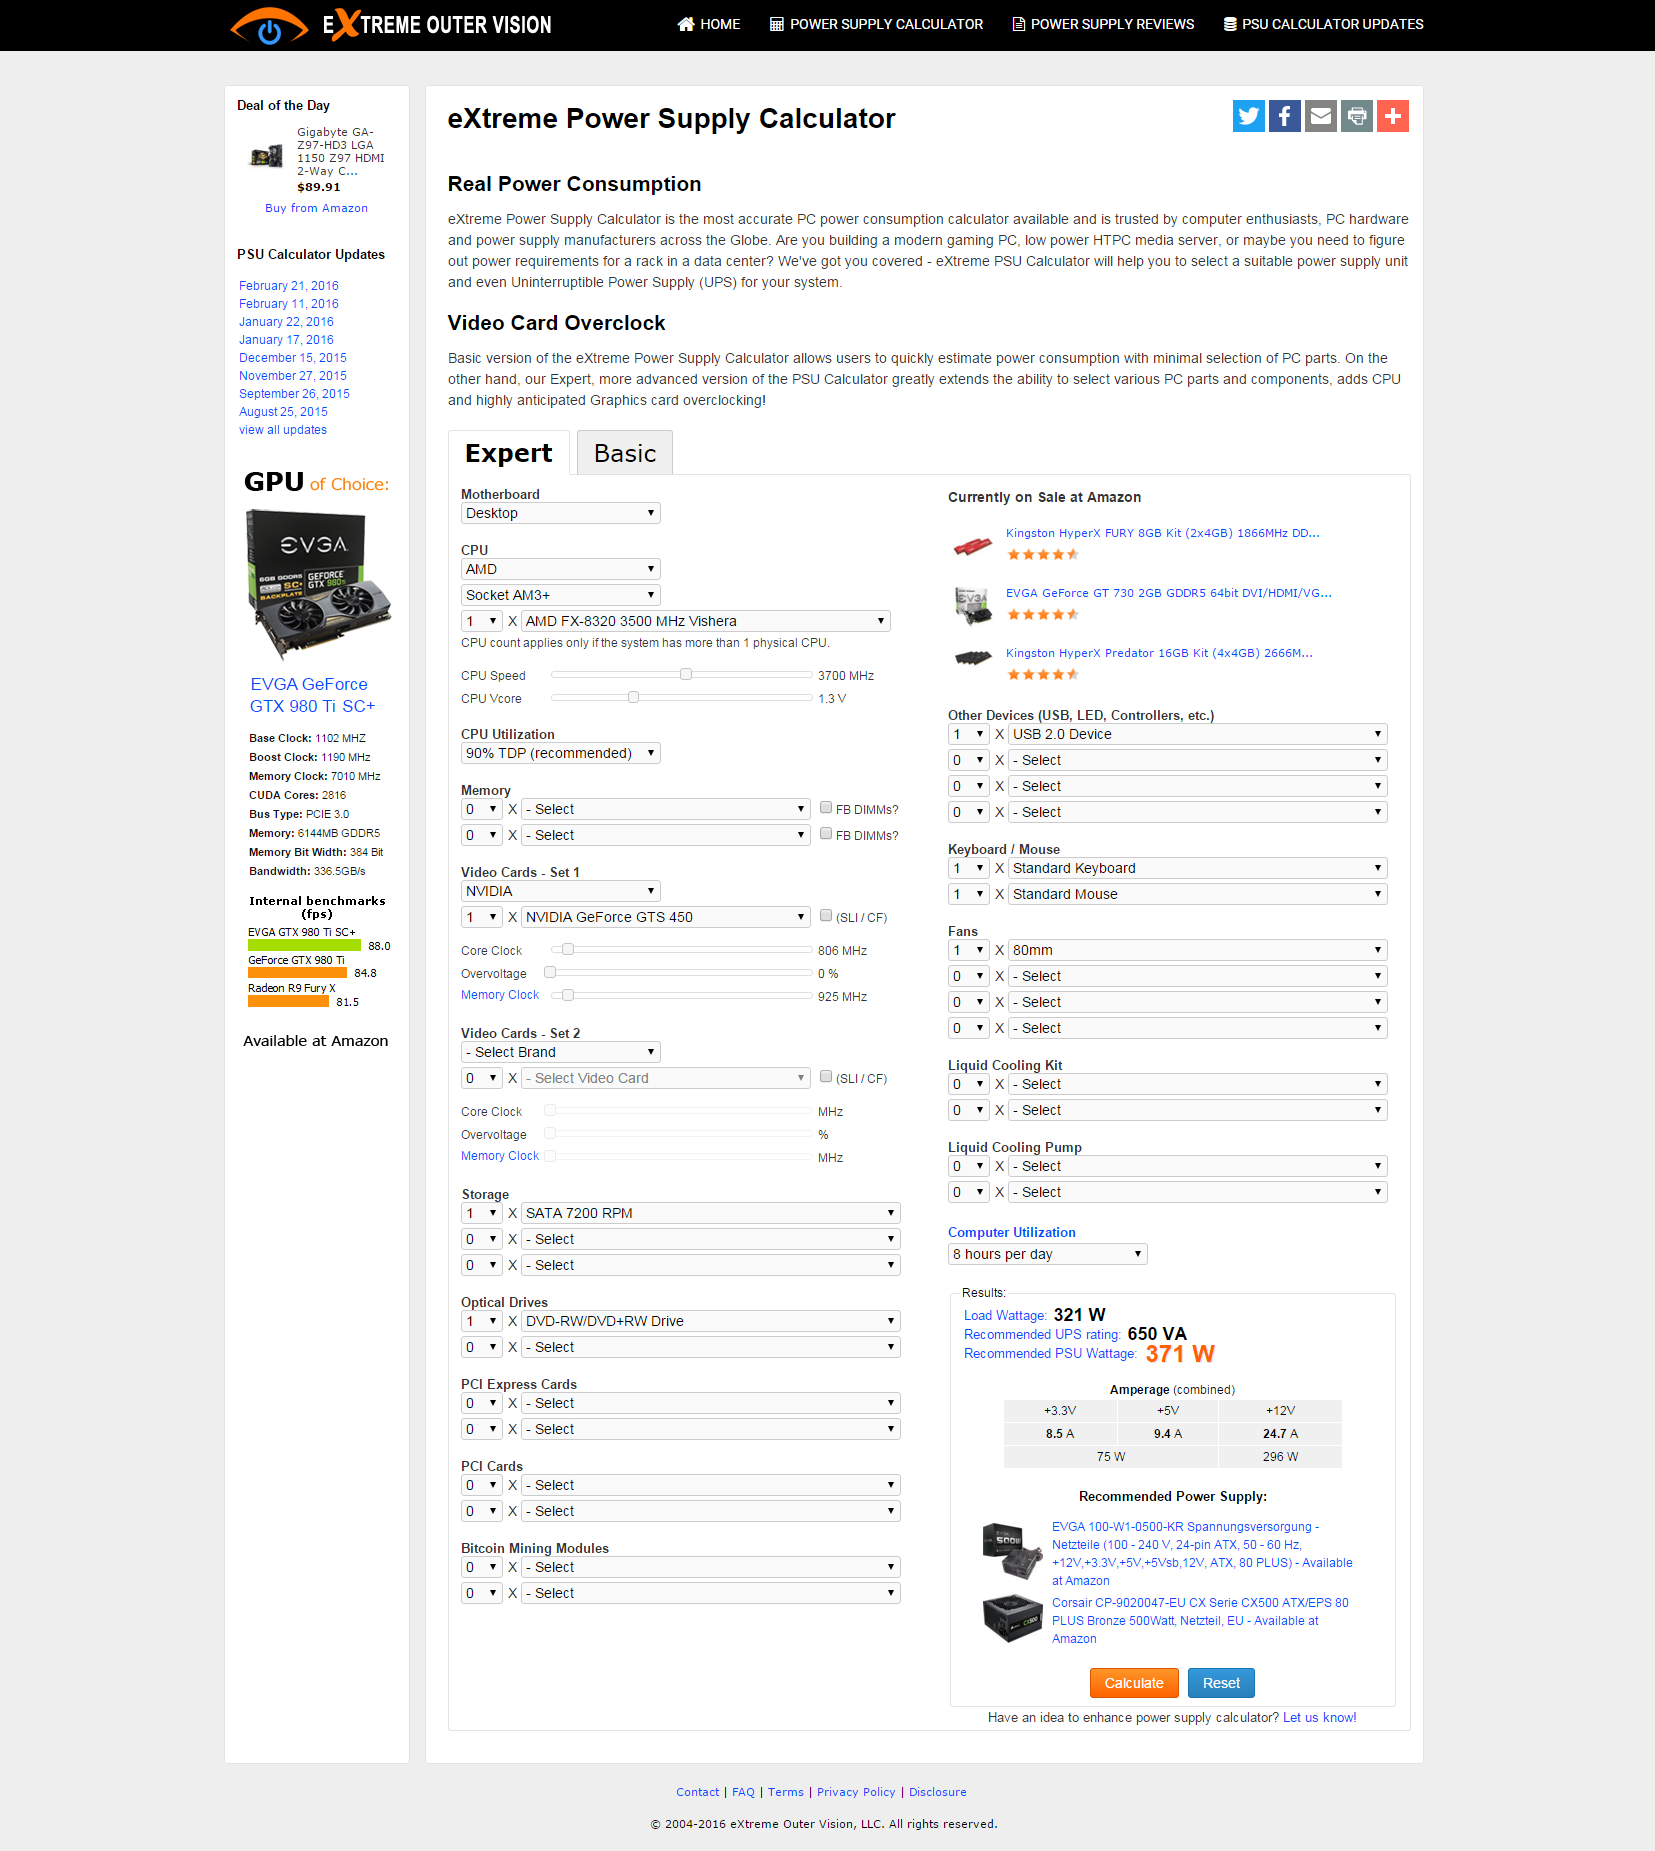Open the CPU Utilization 90% TDP dropdown
This screenshot has width=1655, height=1851.
point(560,753)
